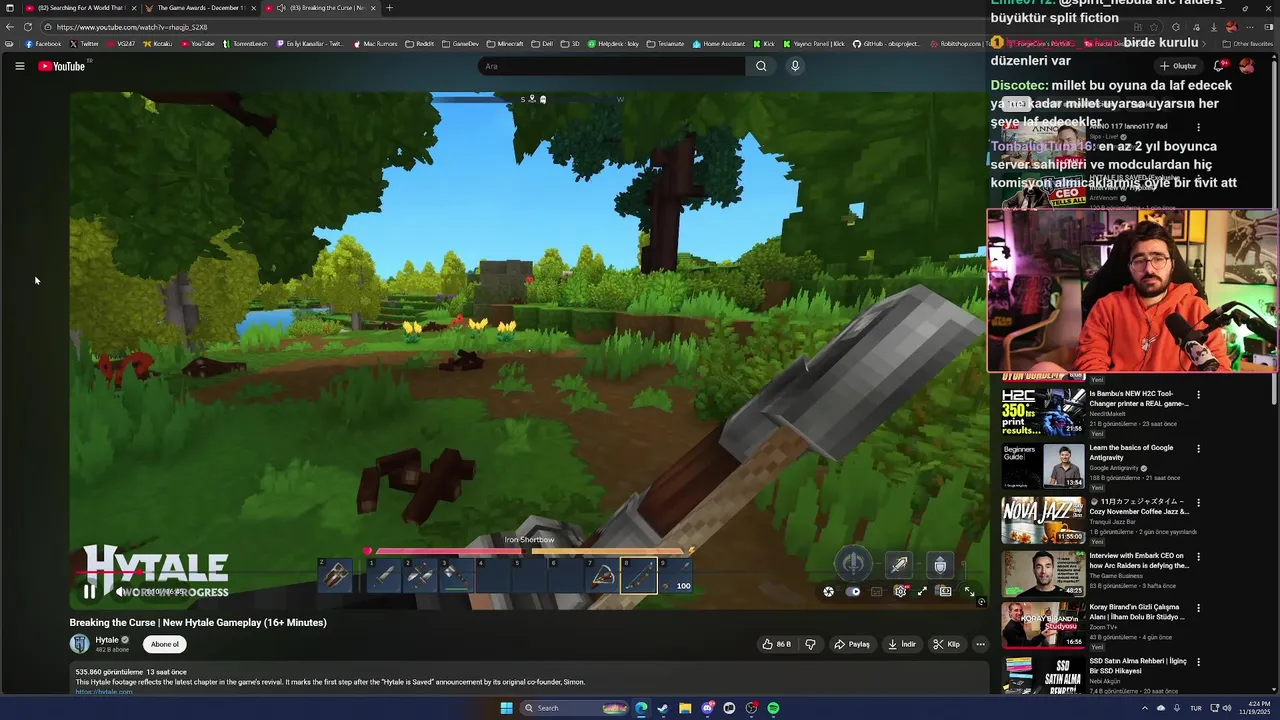Image resolution: width=1280 pixels, height=720 pixels.
Task: Open the Reddit bookmarks folder
Action: (x=420, y=44)
